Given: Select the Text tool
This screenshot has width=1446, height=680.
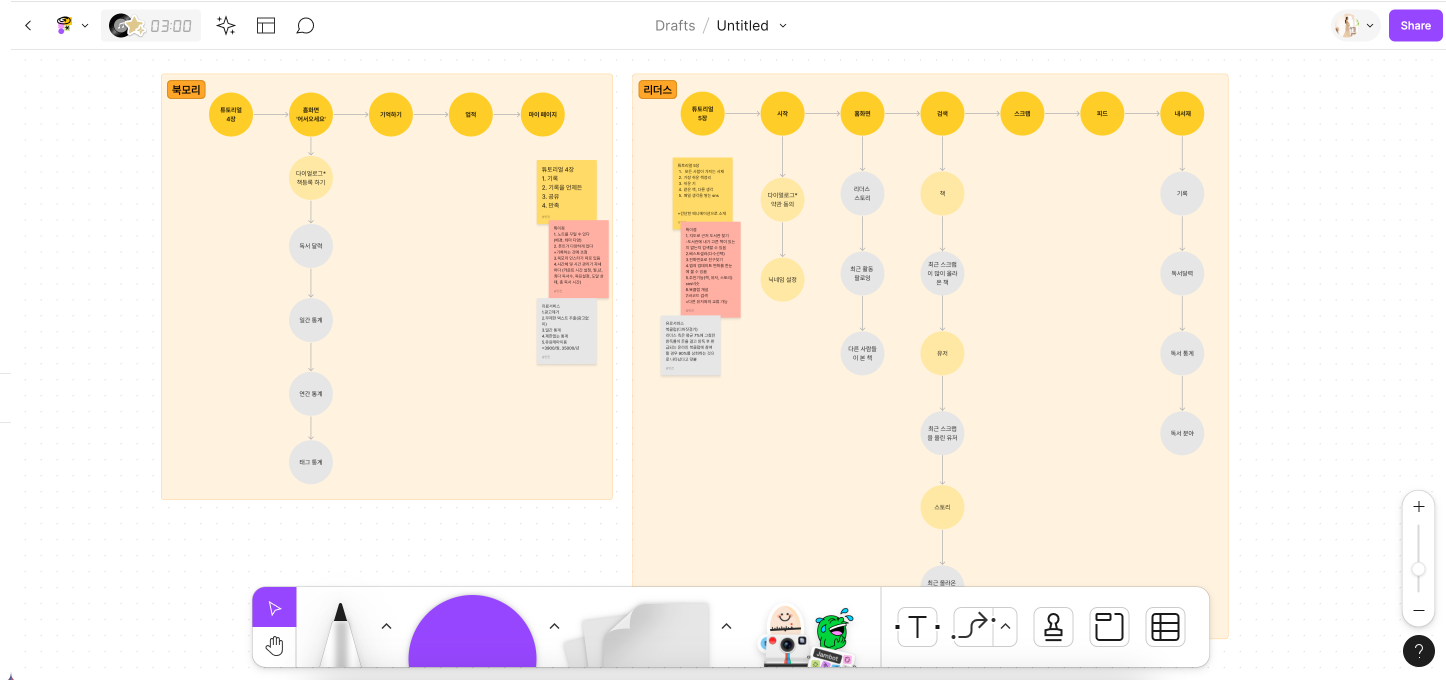Looking at the screenshot, I should 917,627.
